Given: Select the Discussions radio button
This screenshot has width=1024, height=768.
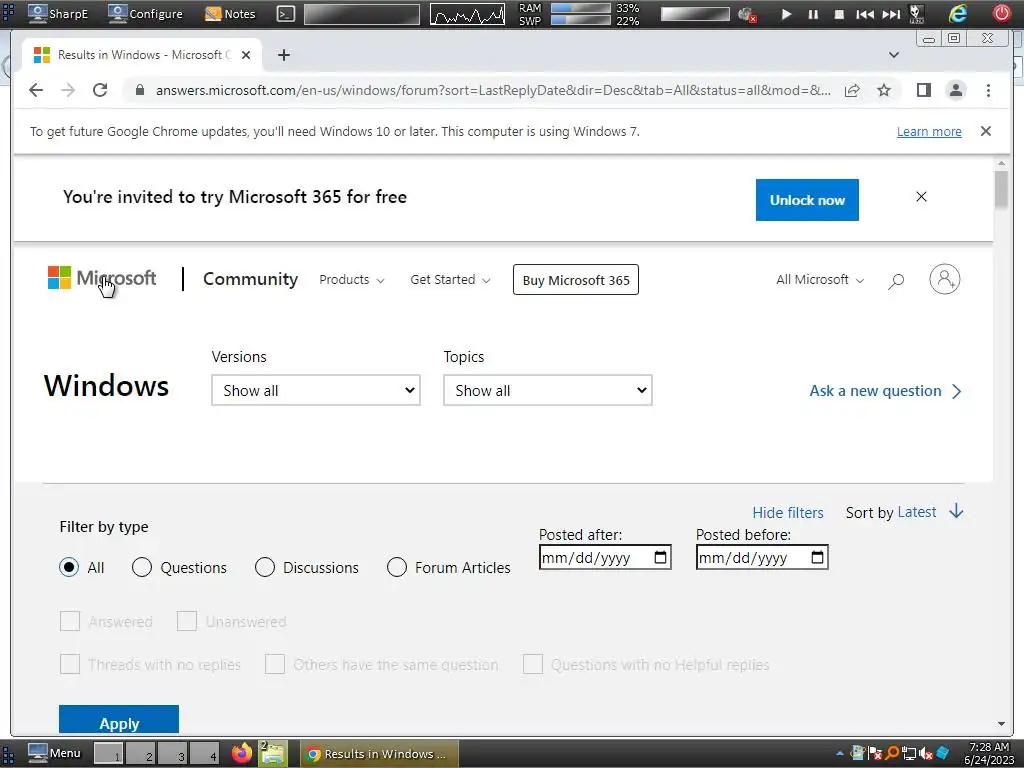Looking at the screenshot, I should 264,567.
